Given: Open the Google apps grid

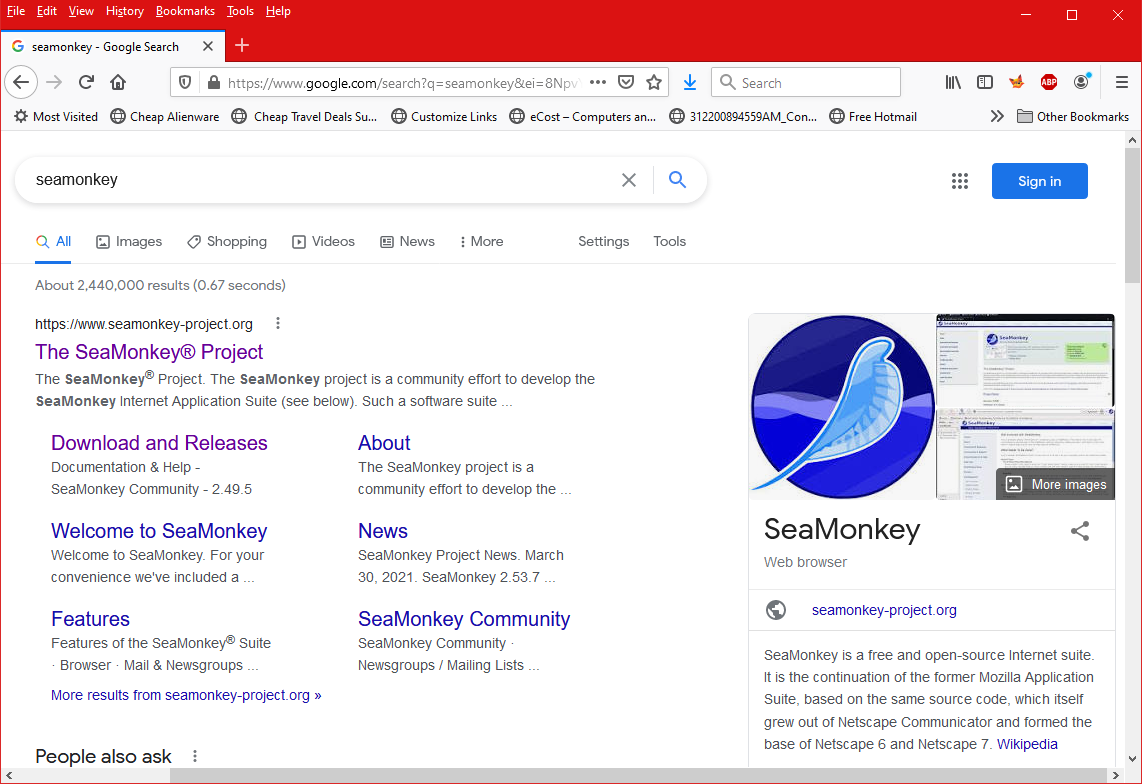Looking at the screenshot, I should pos(960,181).
